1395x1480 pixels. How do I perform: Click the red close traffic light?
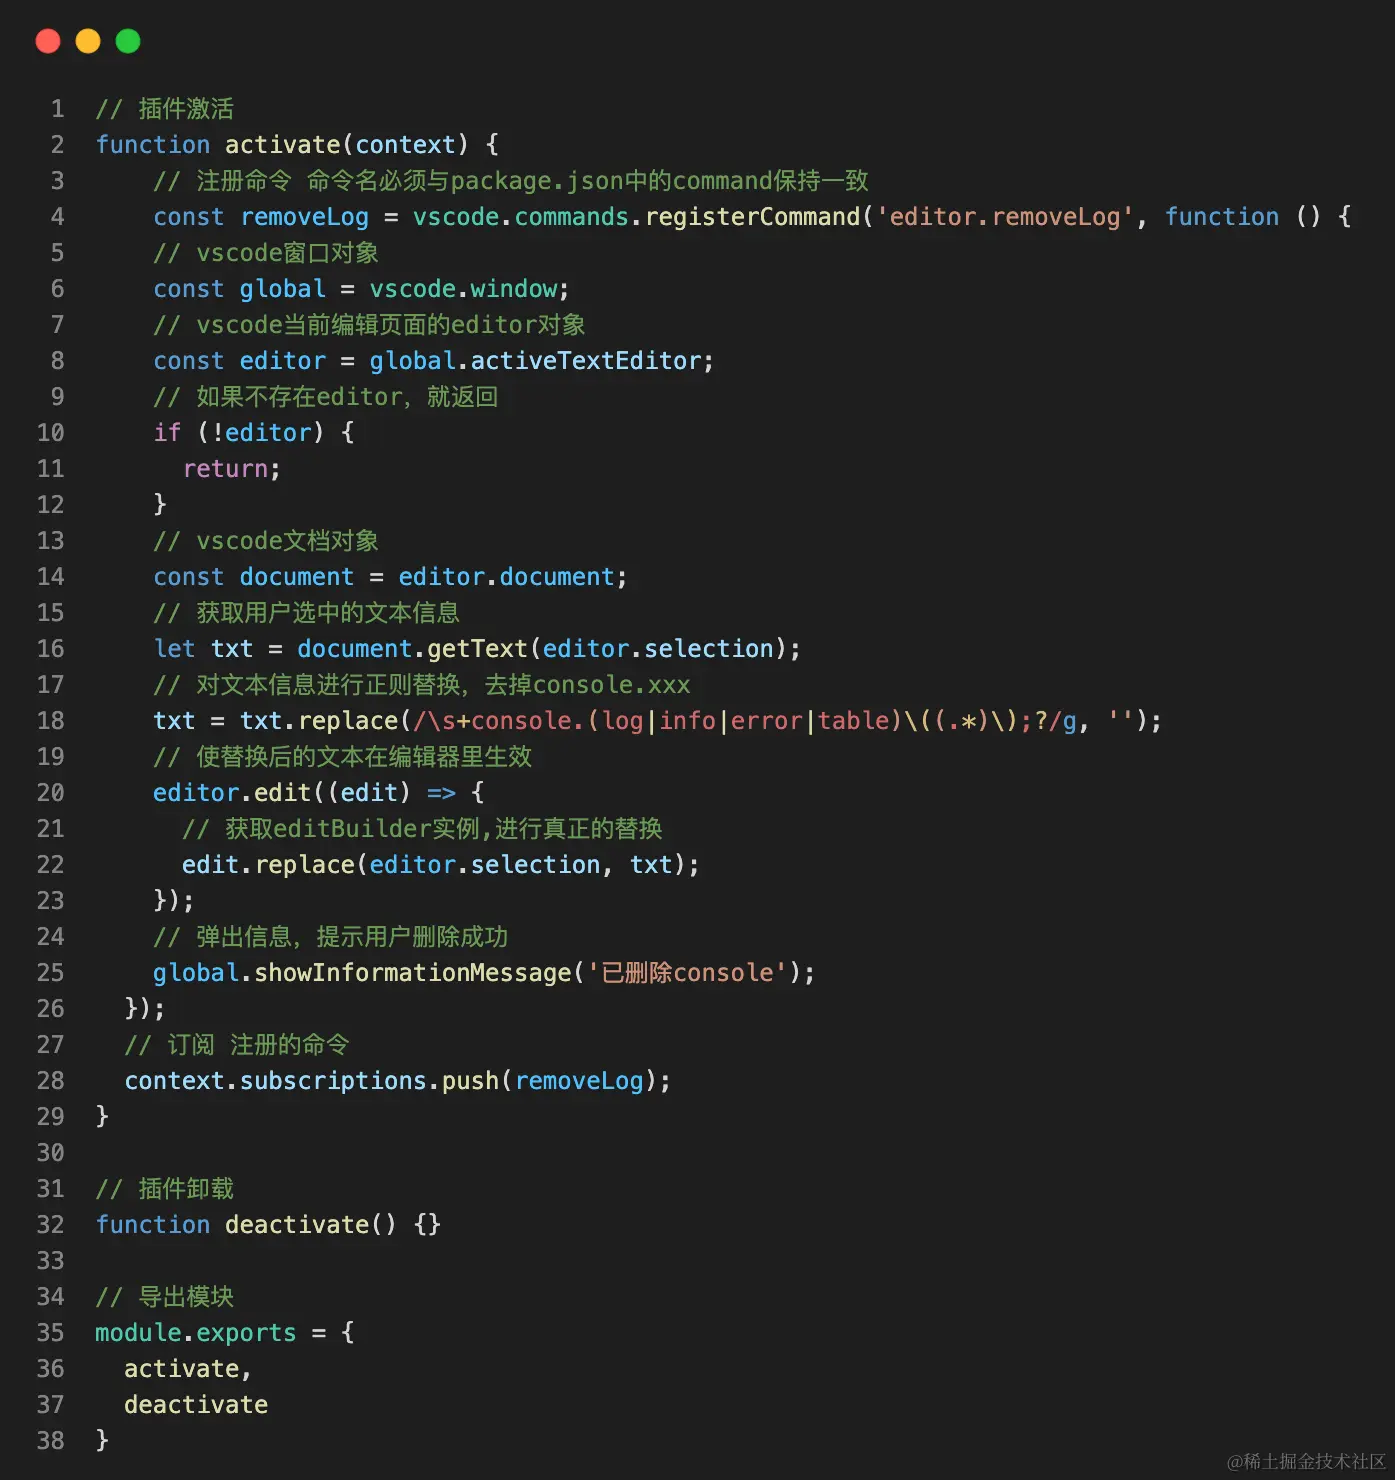click(47, 41)
